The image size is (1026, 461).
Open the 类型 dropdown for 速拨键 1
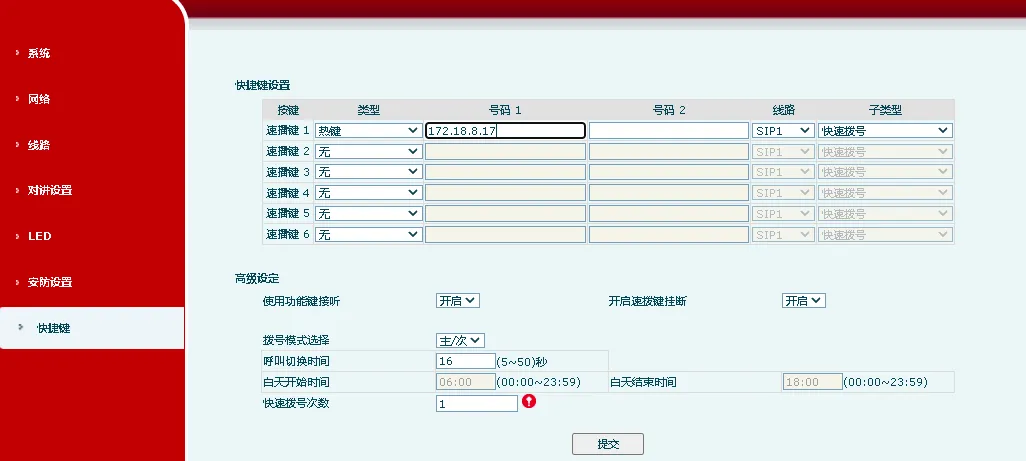coord(368,130)
